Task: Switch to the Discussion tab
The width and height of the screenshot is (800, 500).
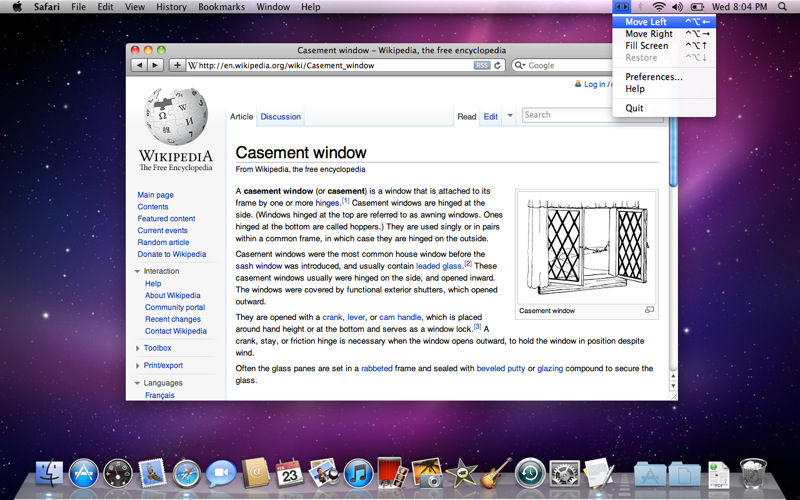Action: [x=281, y=116]
